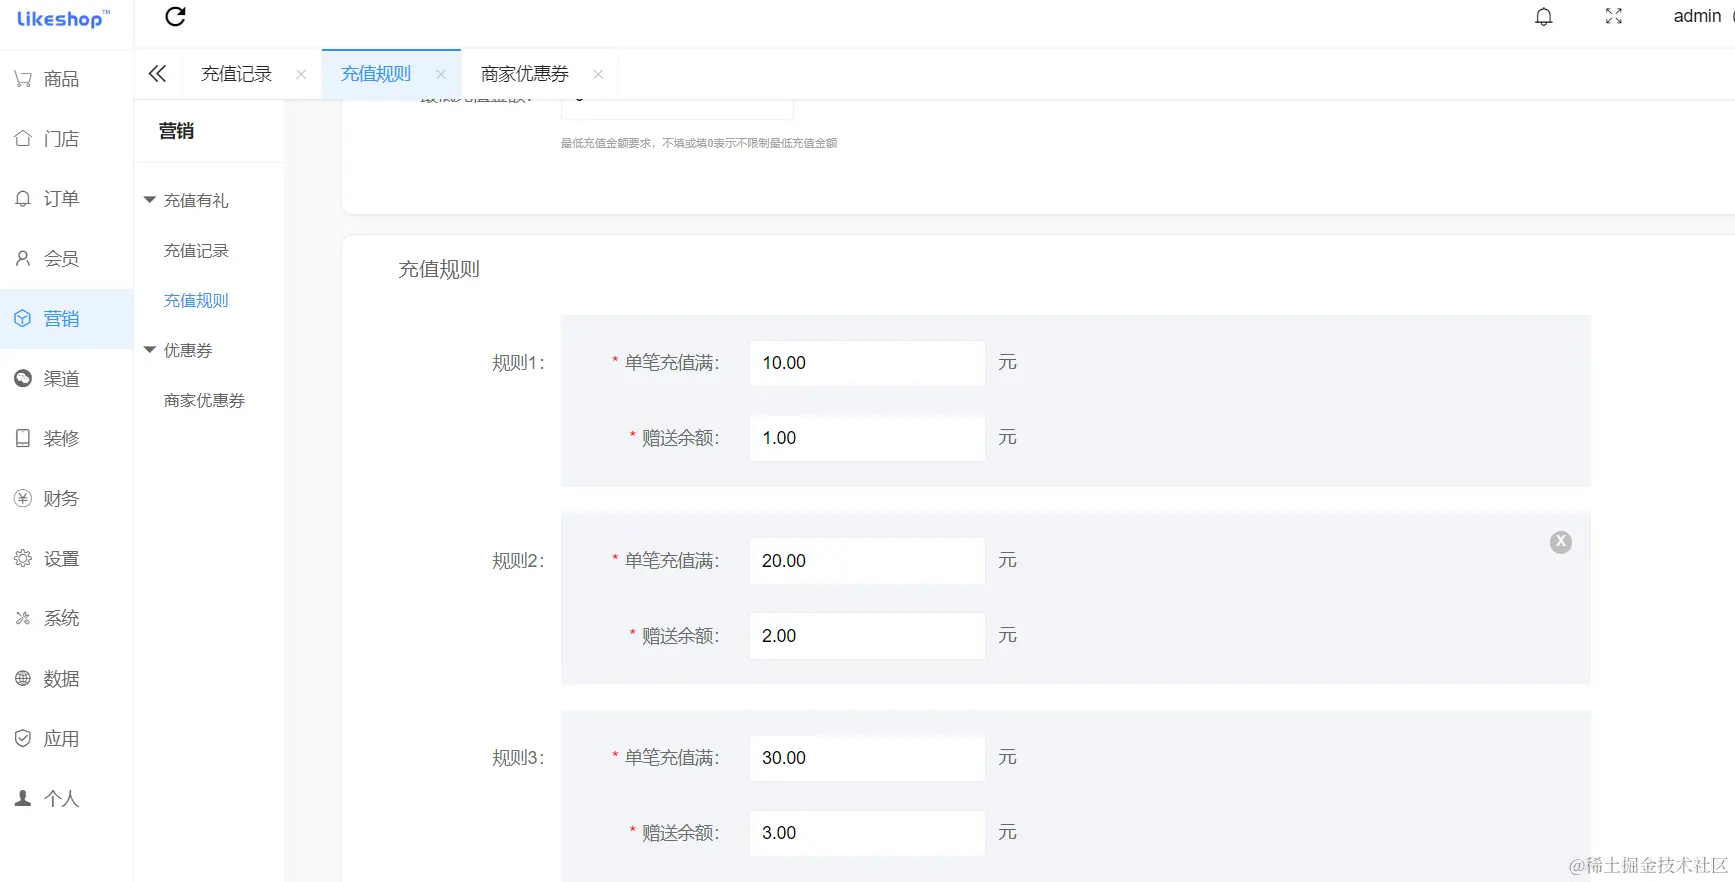The height and width of the screenshot is (882, 1735).
Task: Open the admin user menu
Action: (1697, 16)
